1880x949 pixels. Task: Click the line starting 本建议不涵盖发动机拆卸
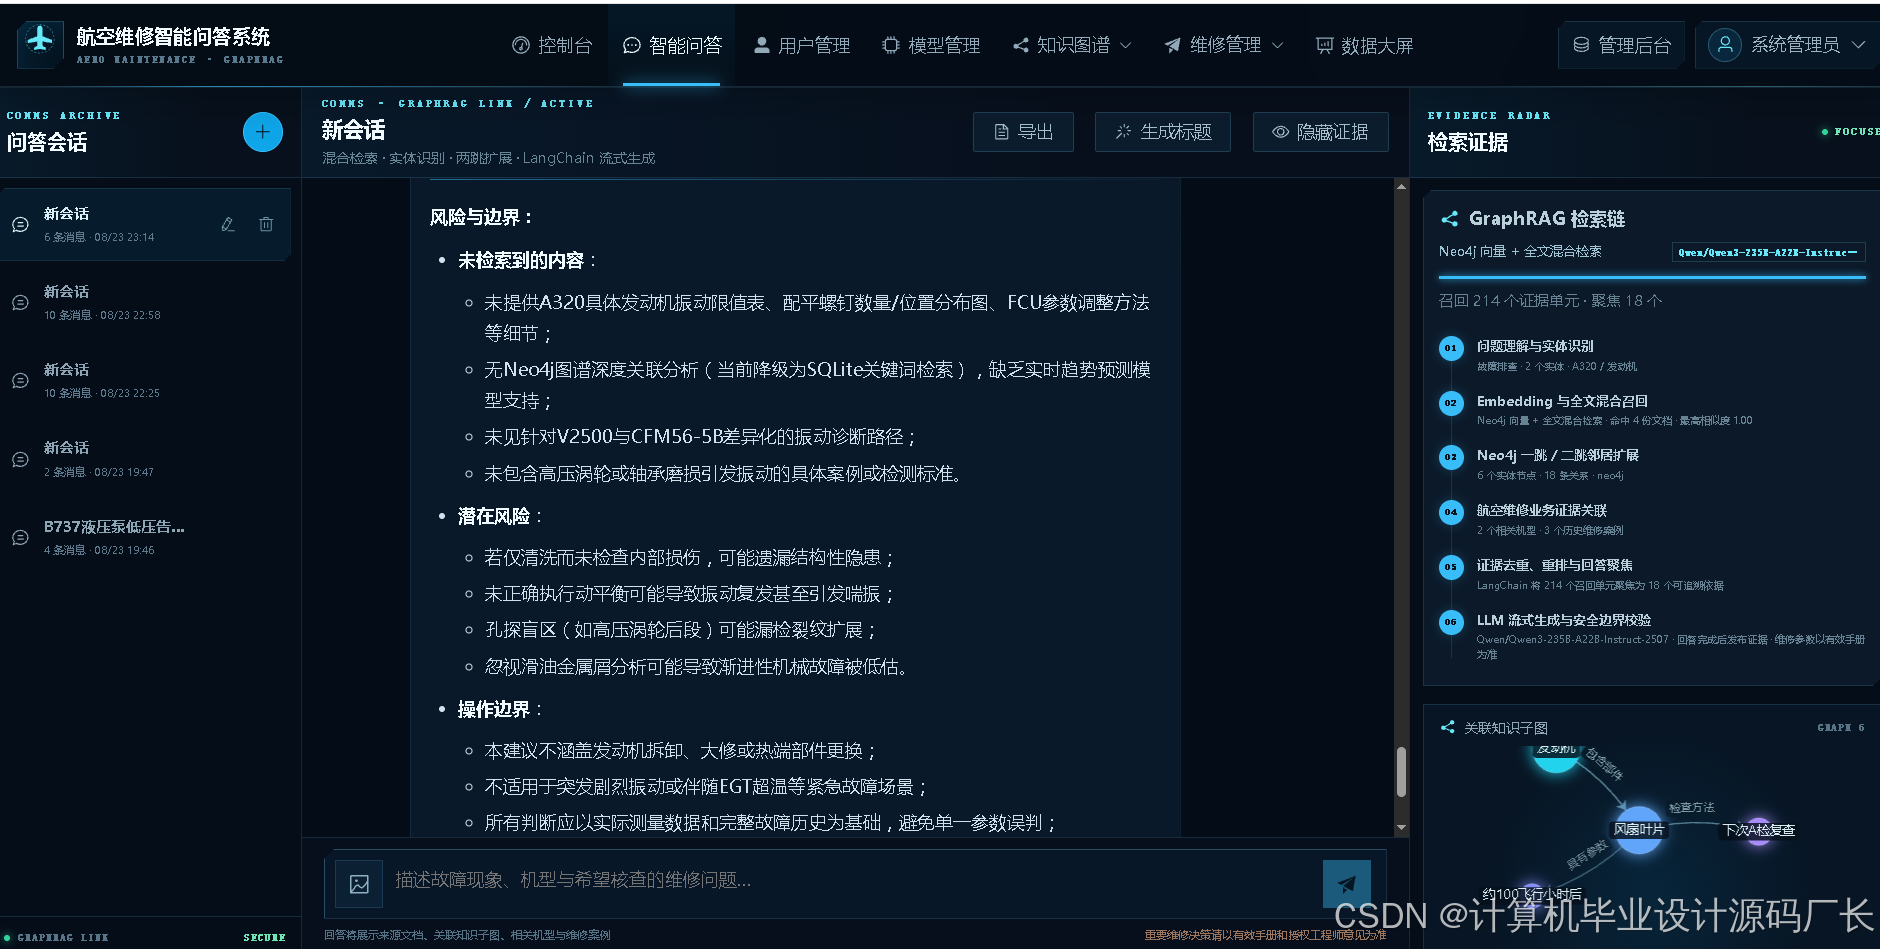680,750
